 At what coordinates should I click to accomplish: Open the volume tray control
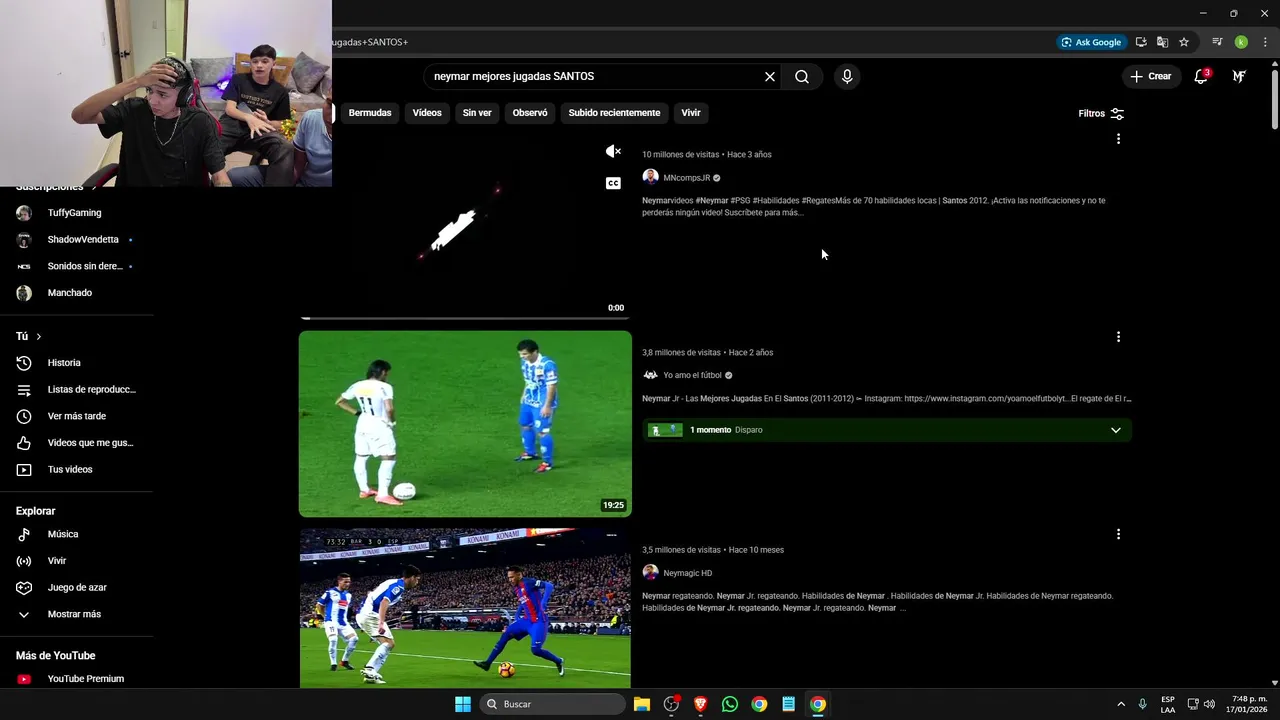(x=1210, y=704)
